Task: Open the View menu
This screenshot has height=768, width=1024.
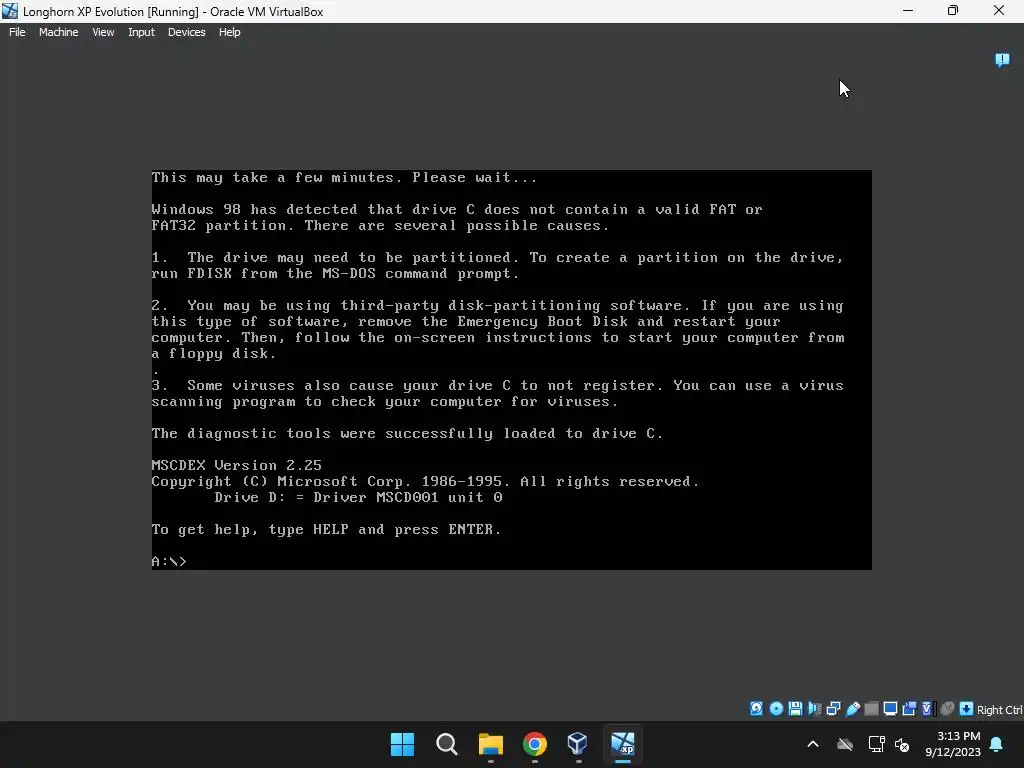Action: click(103, 32)
